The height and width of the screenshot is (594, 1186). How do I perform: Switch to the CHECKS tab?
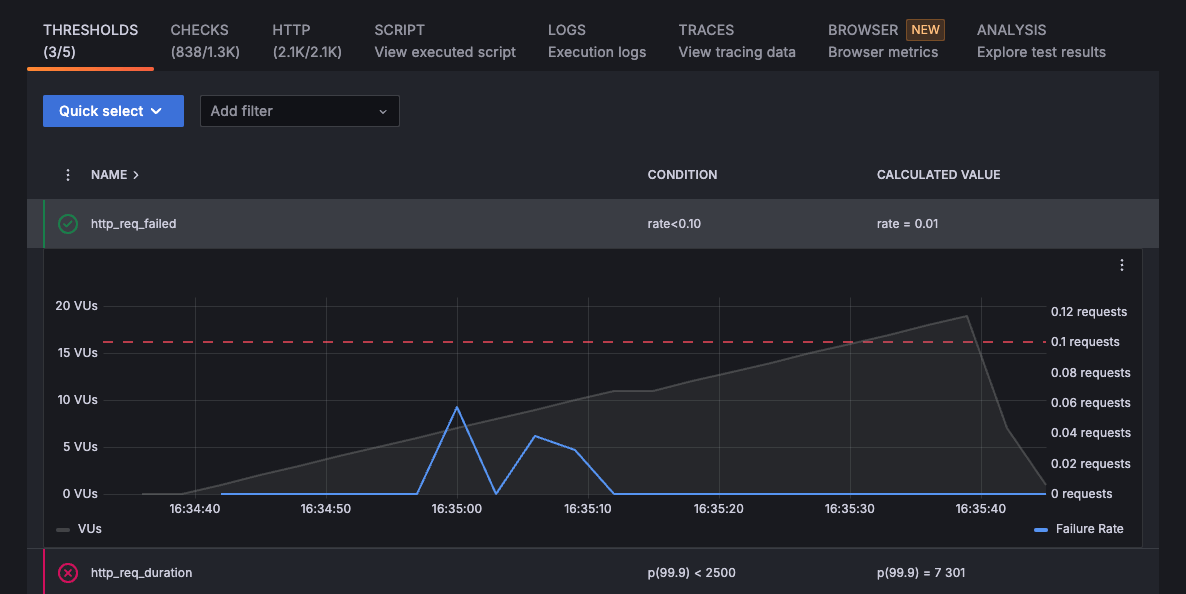point(204,41)
